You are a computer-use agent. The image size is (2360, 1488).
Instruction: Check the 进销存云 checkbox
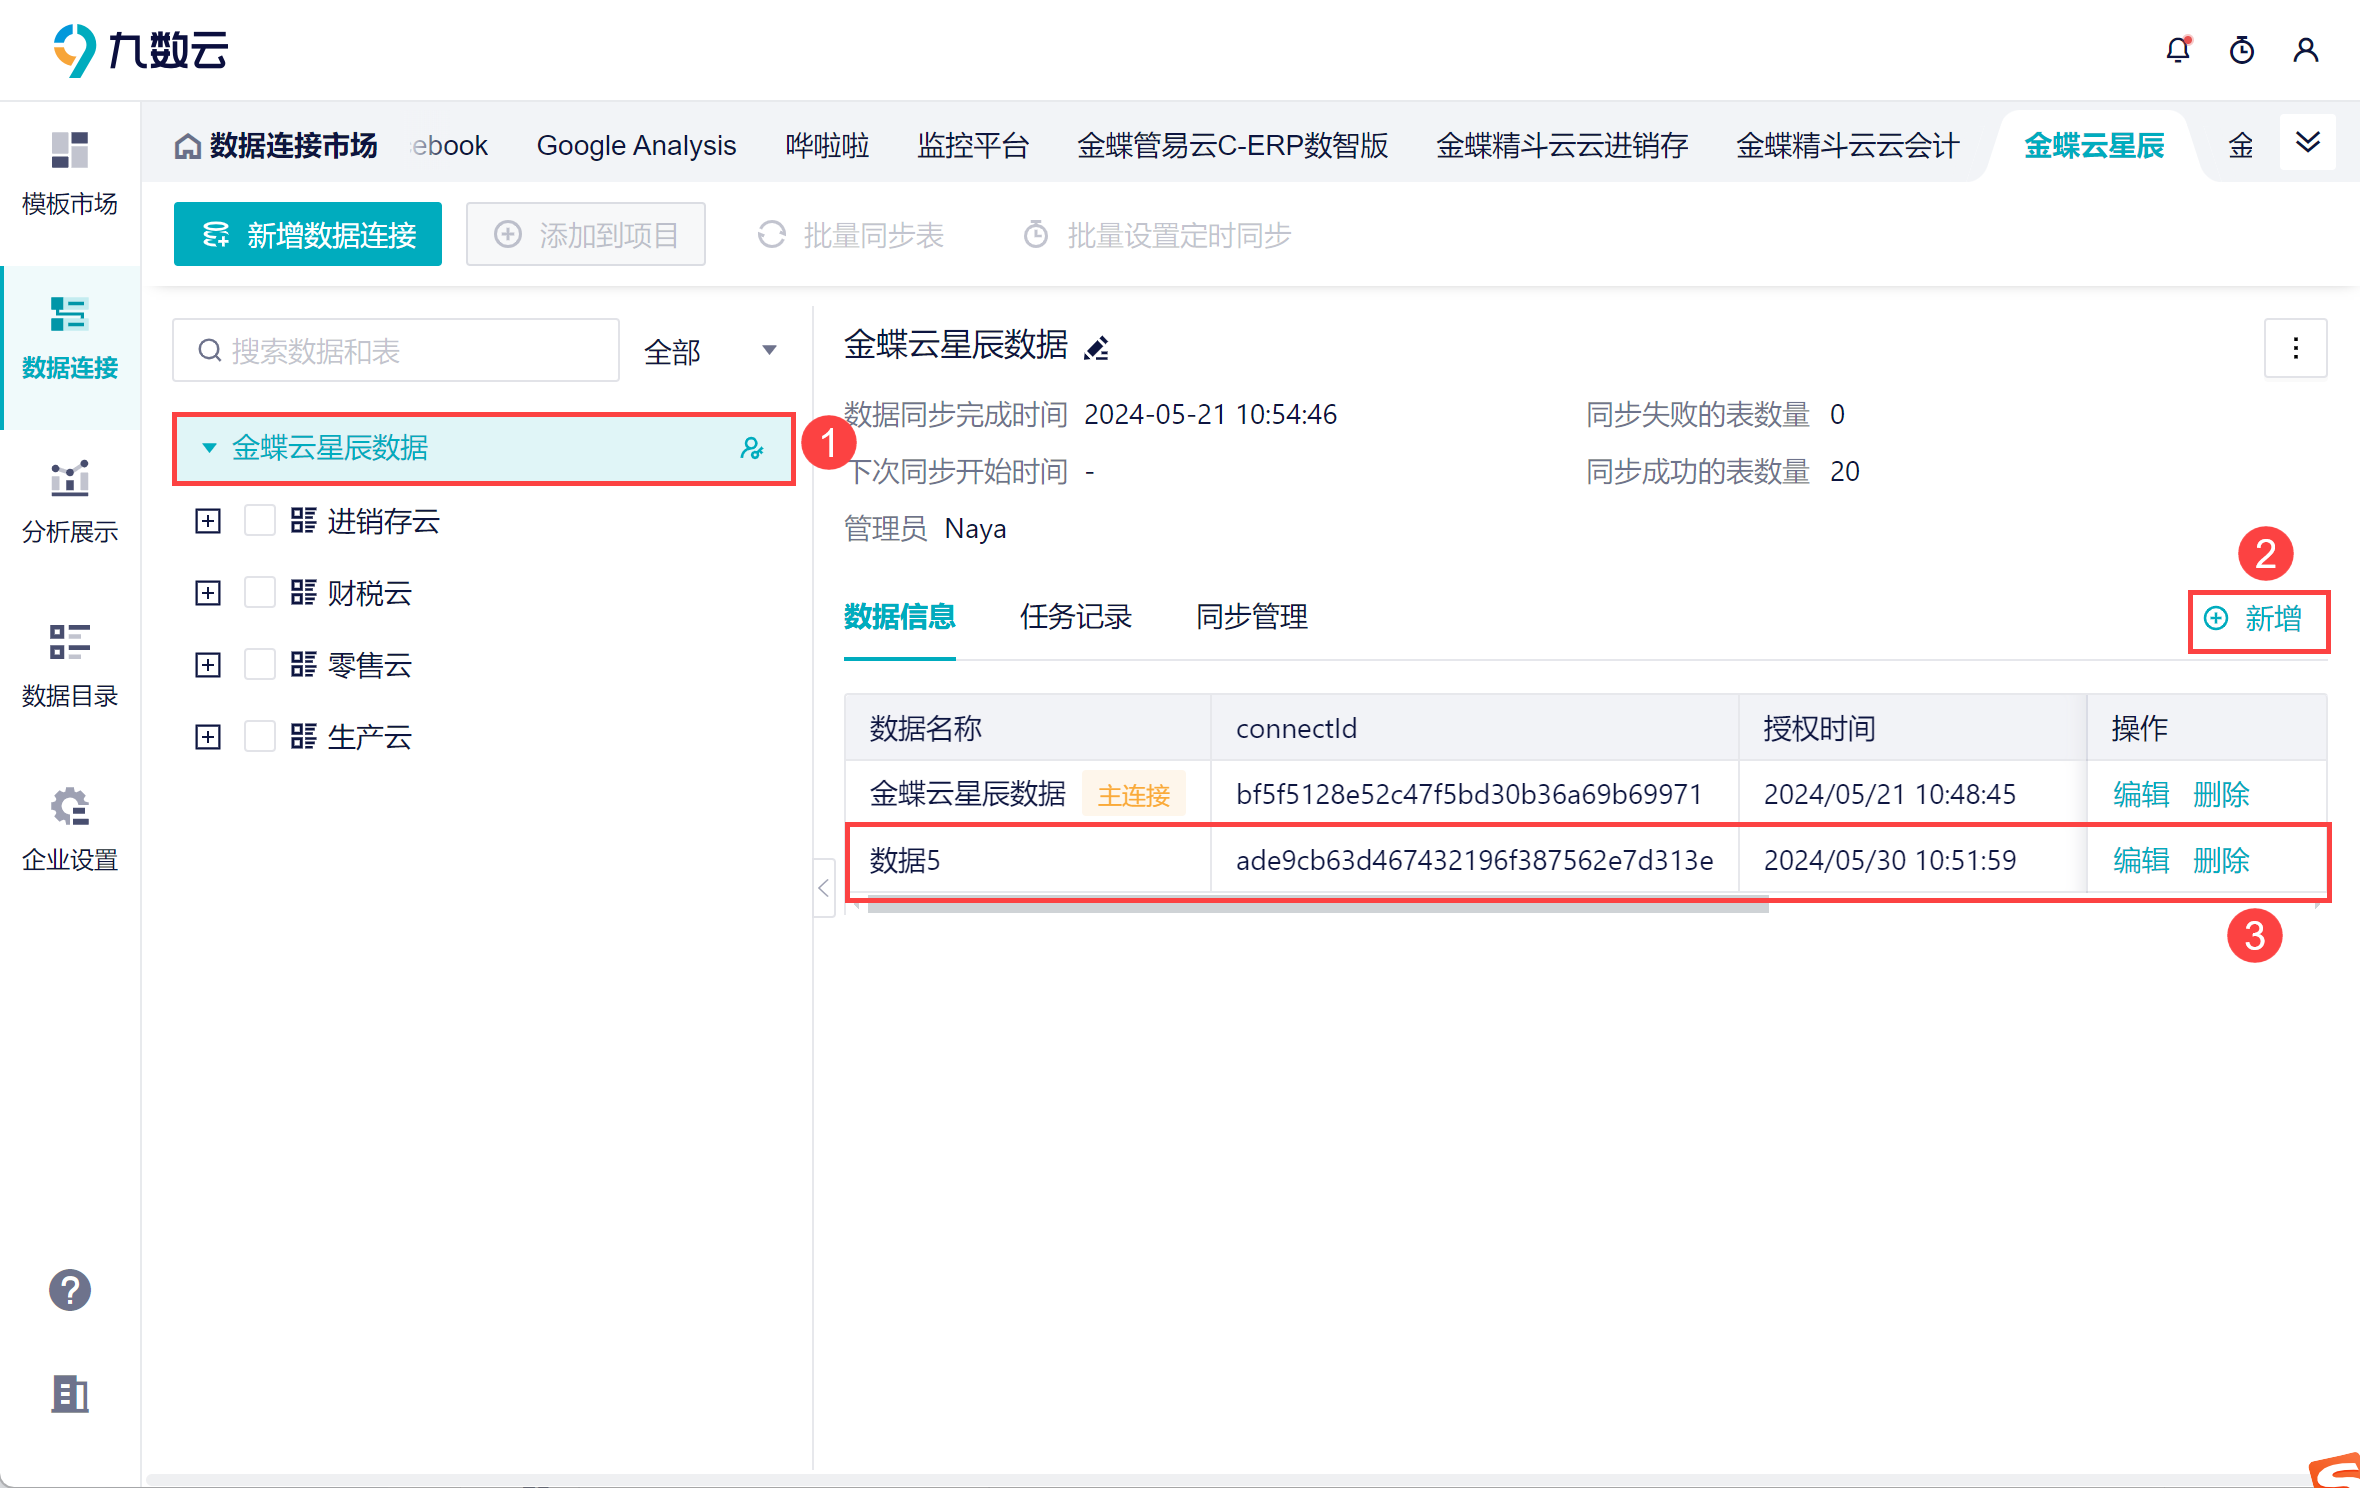click(260, 521)
